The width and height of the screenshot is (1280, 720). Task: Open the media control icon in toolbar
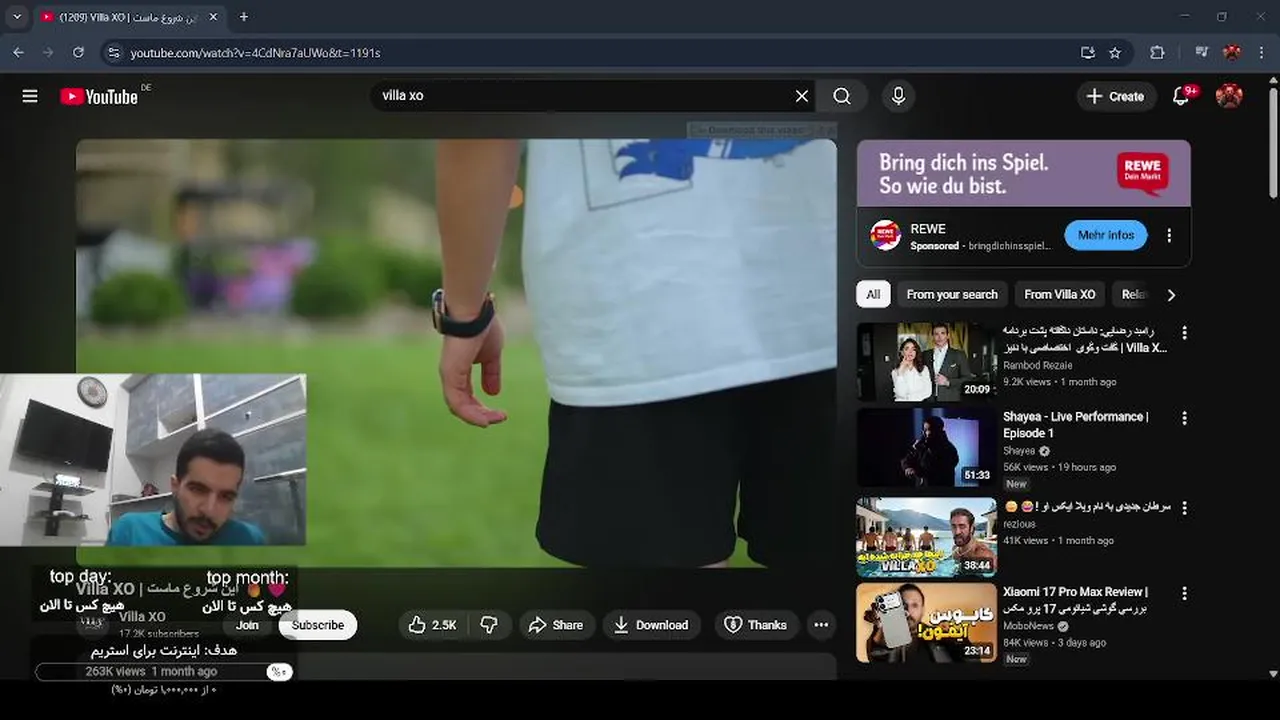point(1202,53)
